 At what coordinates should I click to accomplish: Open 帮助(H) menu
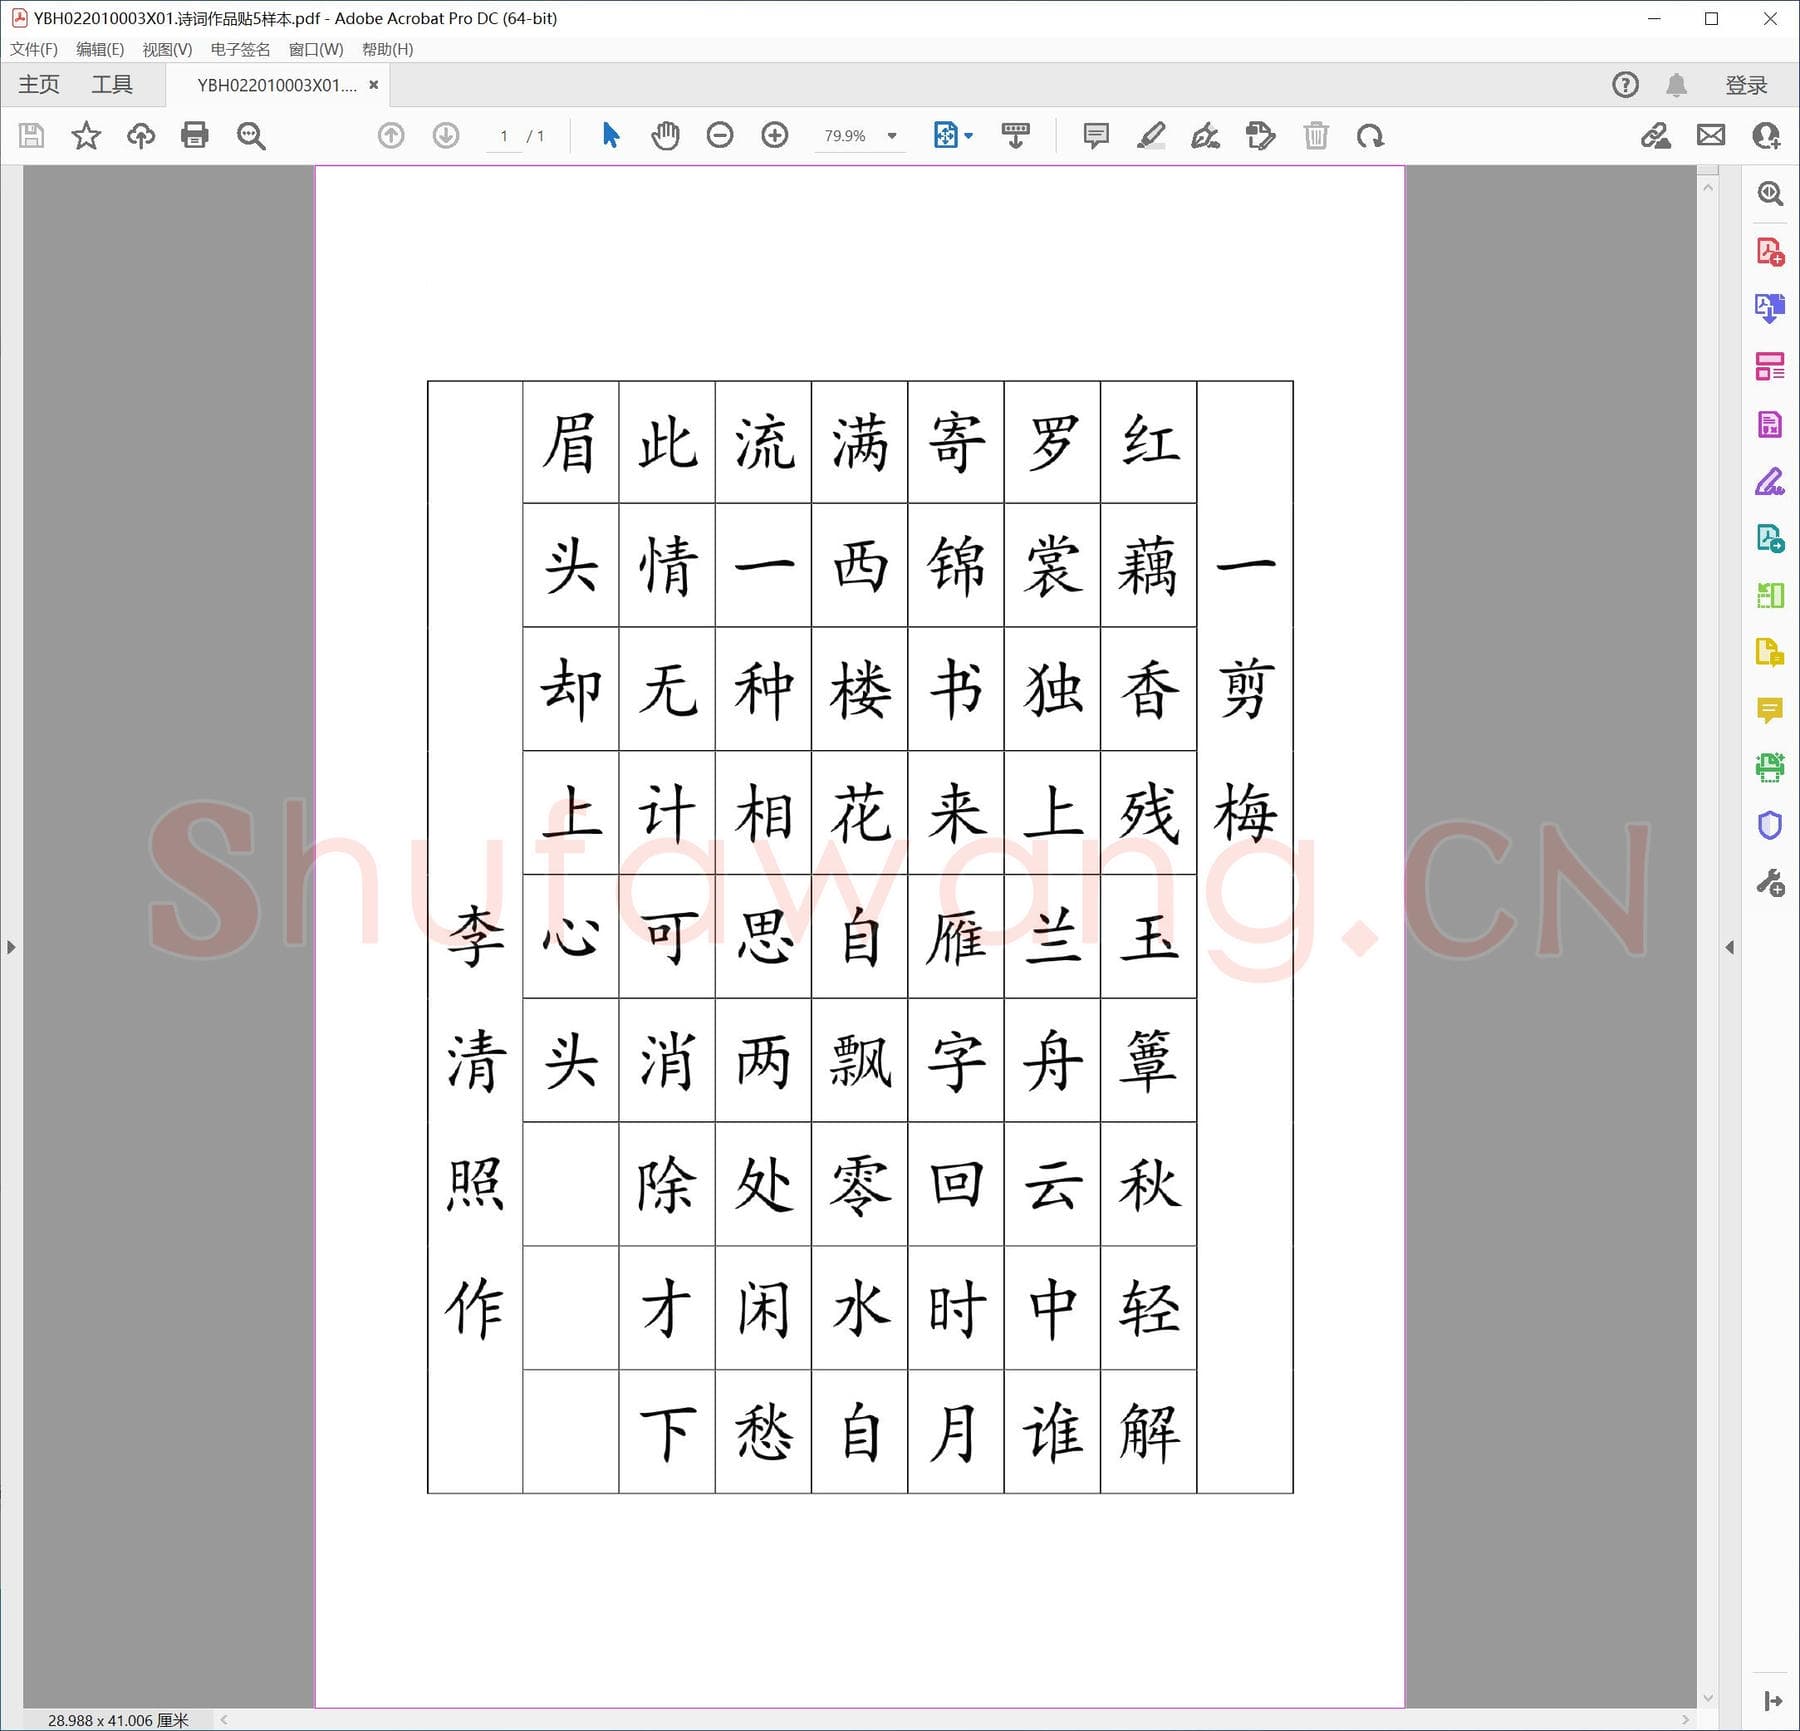(x=388, y=49)
